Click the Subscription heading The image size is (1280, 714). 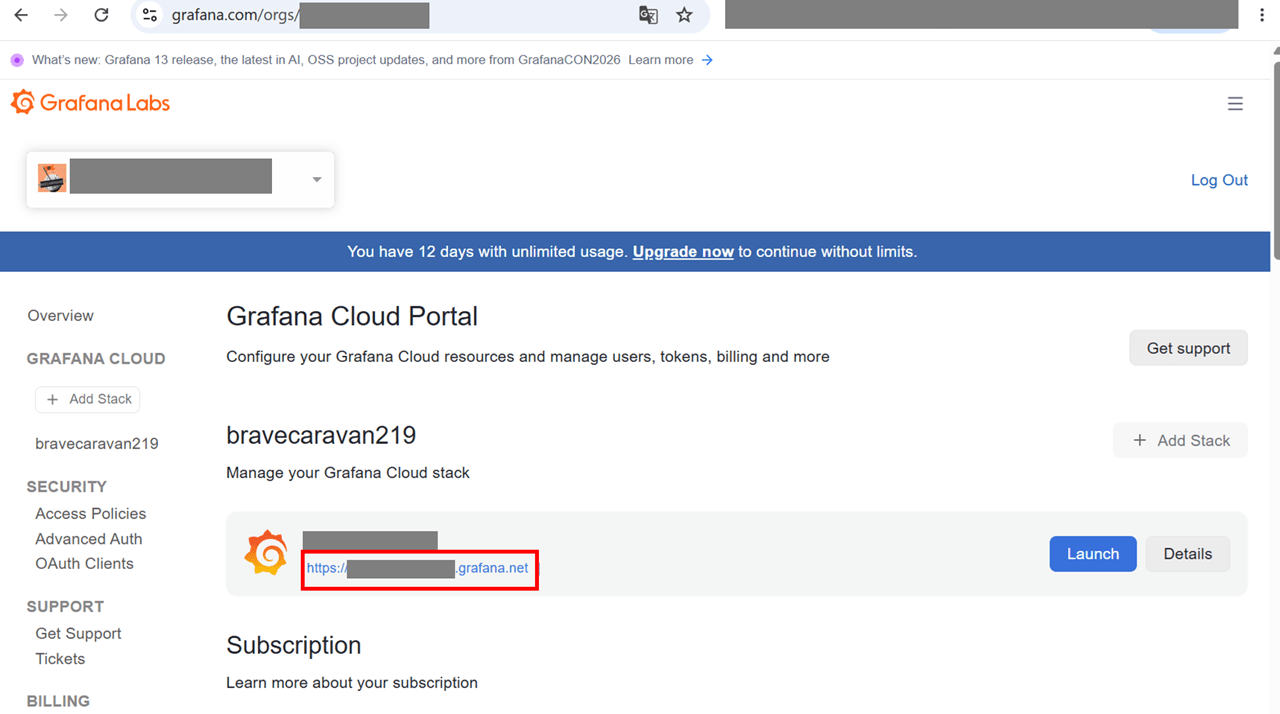(x=294, y=646)
